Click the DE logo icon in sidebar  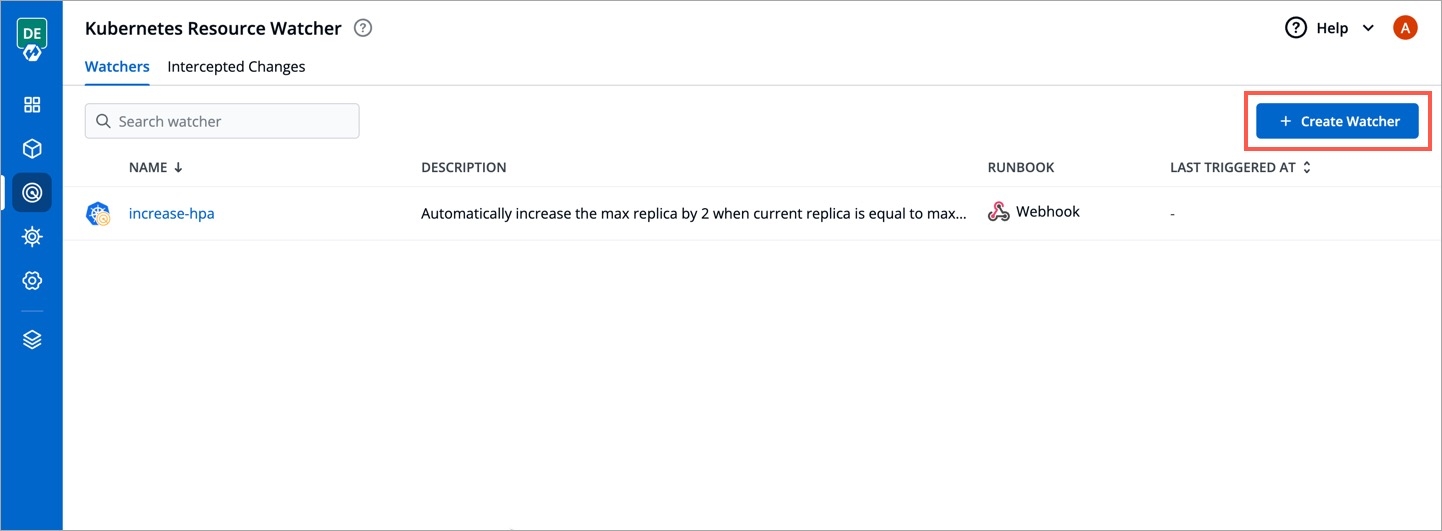pyautogui.click(x=32, y=40)
